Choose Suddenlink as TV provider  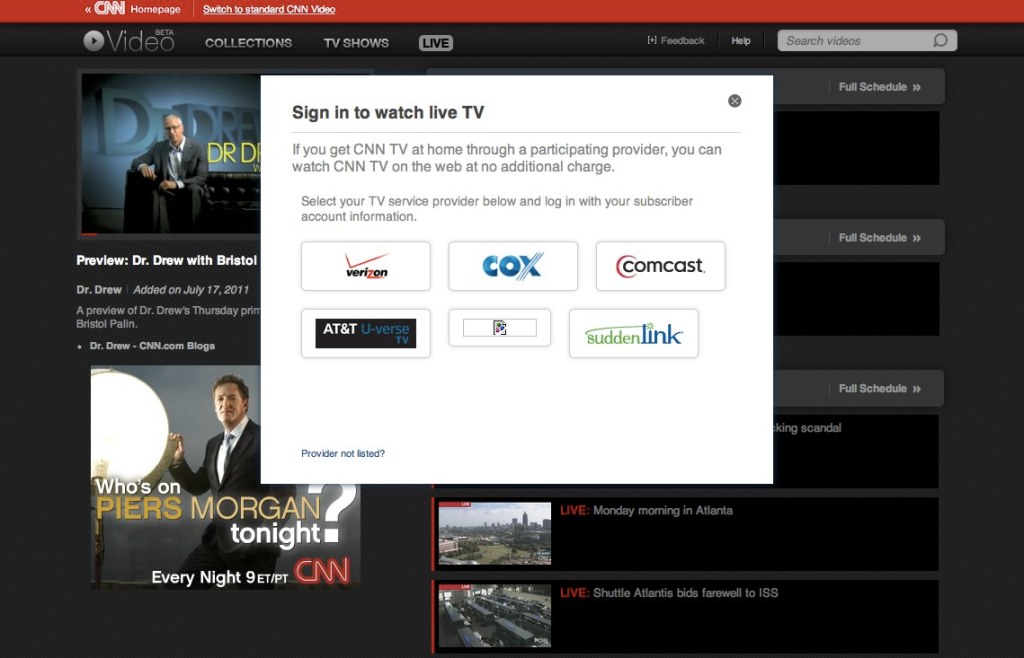coord(633,334)
